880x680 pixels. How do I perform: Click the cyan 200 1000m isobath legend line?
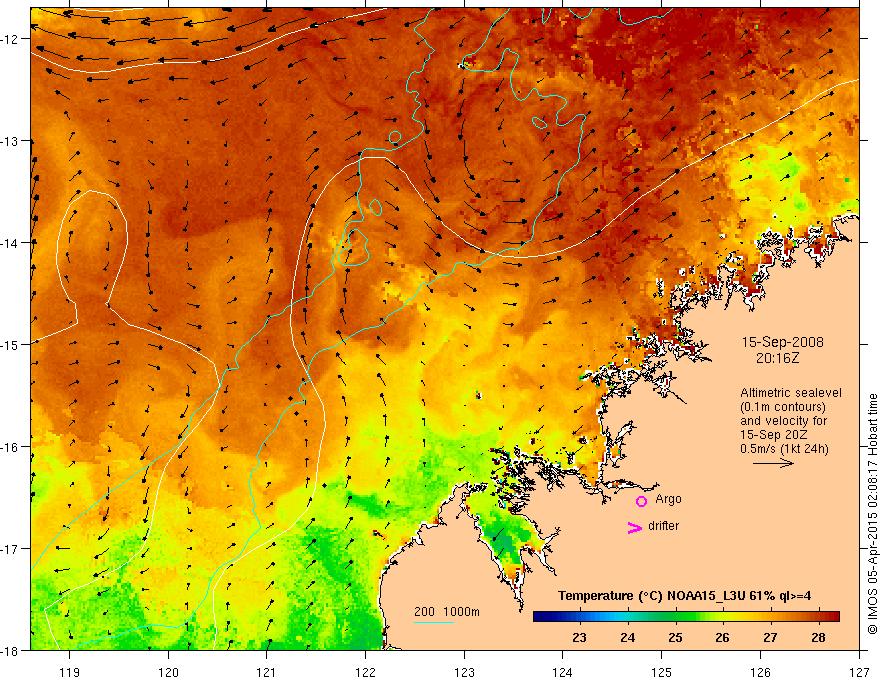434,623
